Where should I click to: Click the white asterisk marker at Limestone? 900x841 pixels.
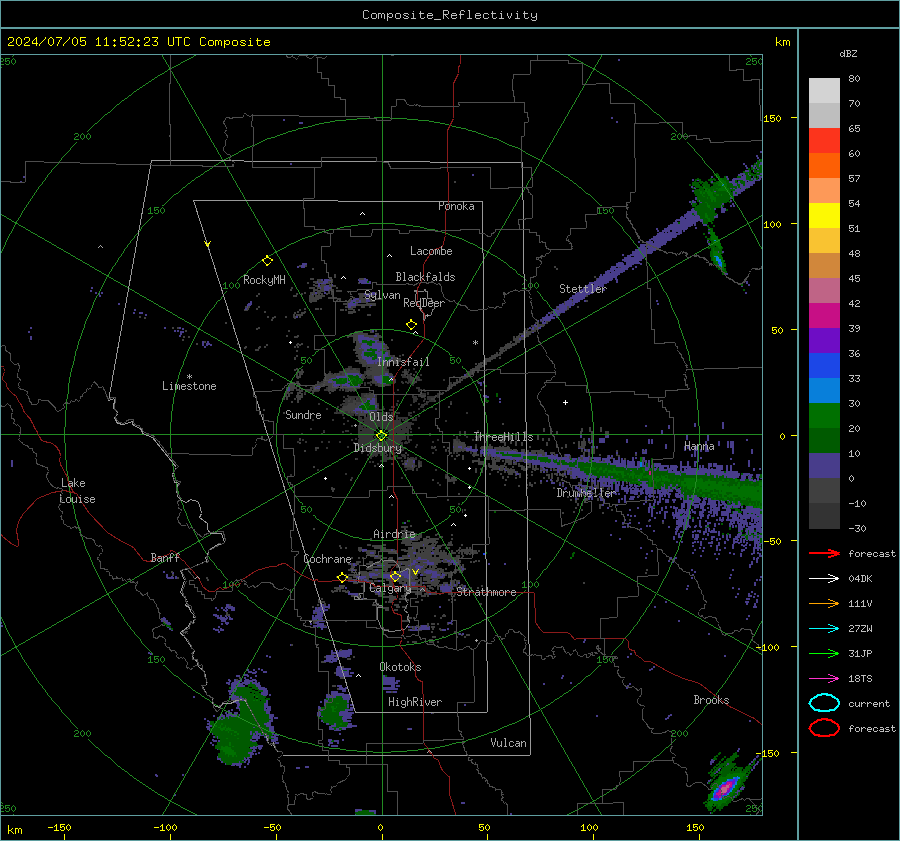pyautogui.click(x=189, y=377)
